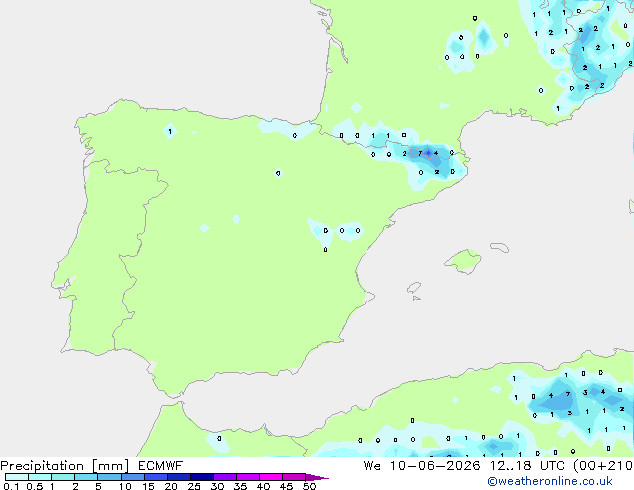Click the Mallorca island on the map
The width and height of the screenshot is (634, 490).
[464, 261]
